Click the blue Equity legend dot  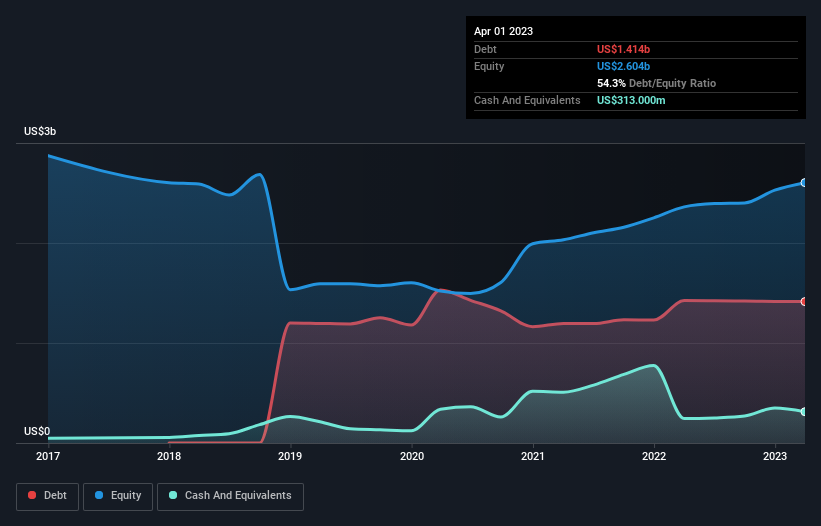[99, 495]
